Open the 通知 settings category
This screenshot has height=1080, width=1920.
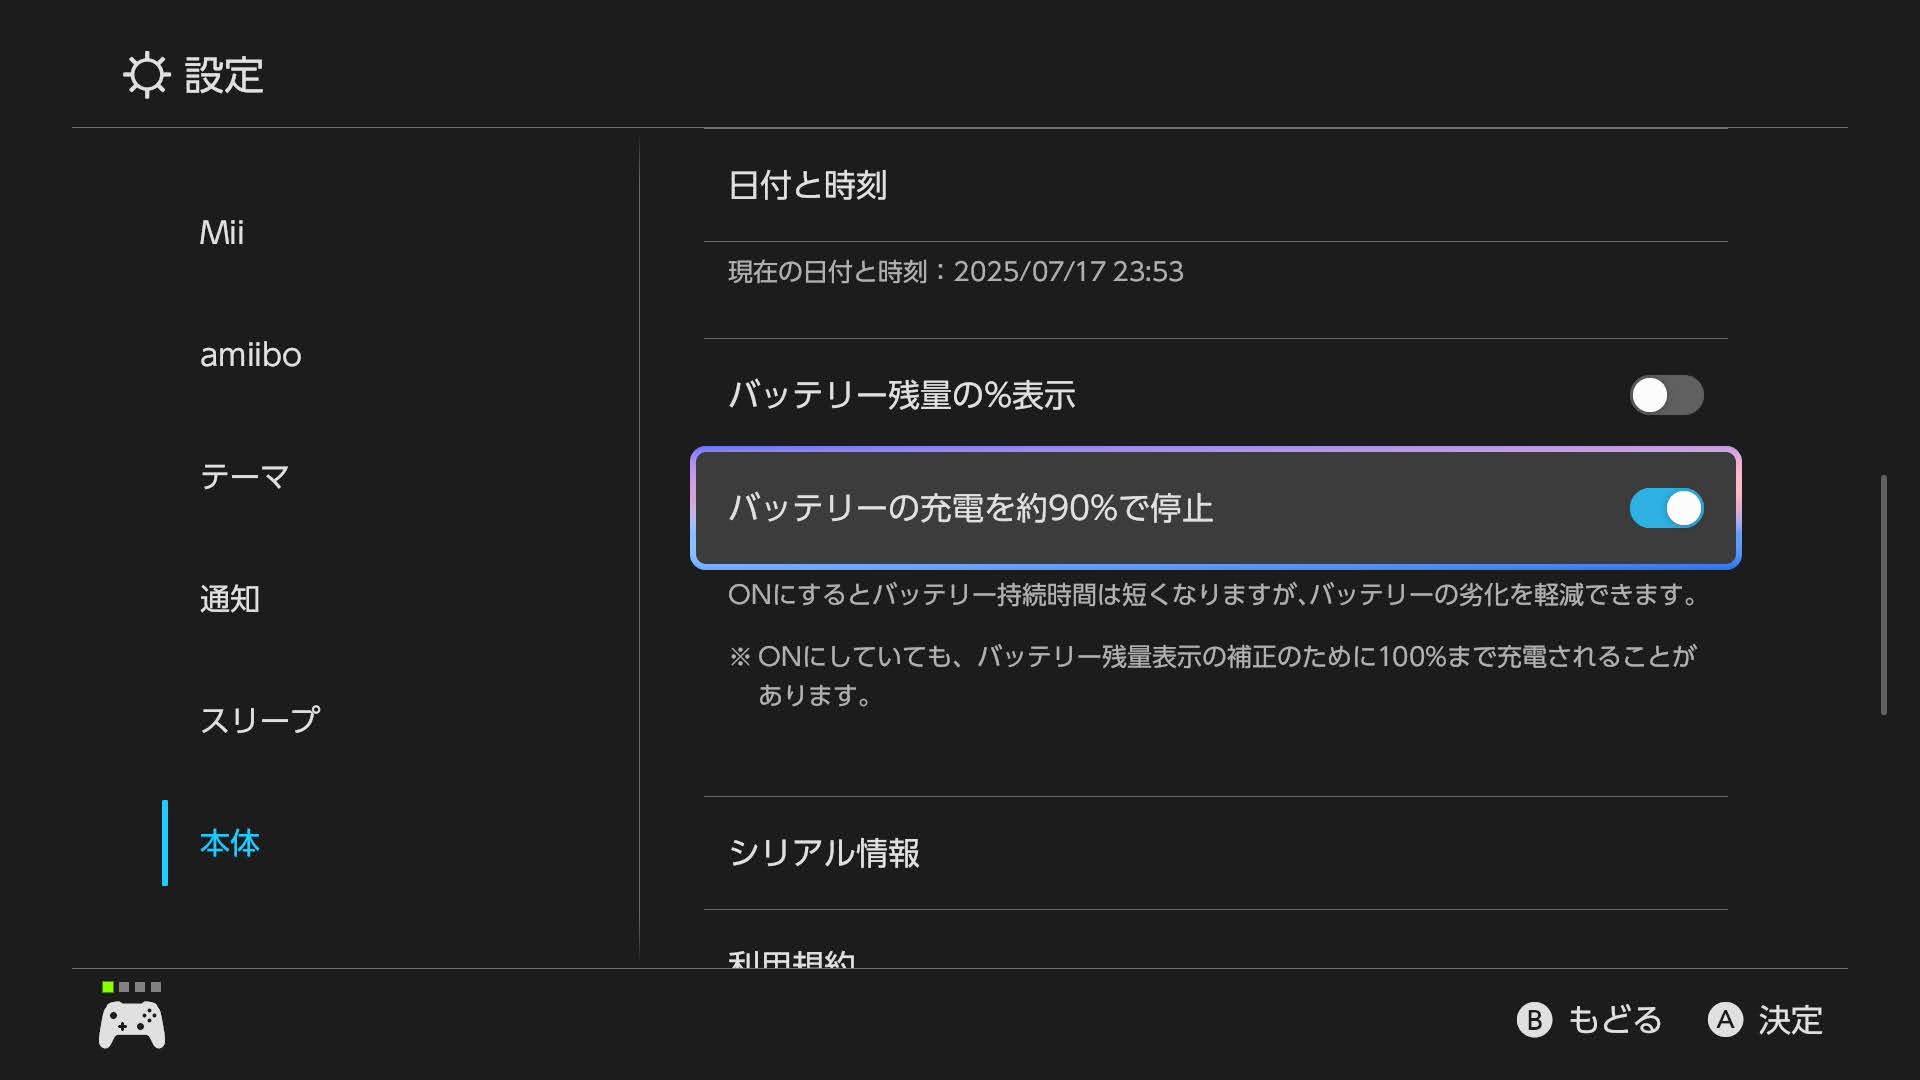point(230,599)
